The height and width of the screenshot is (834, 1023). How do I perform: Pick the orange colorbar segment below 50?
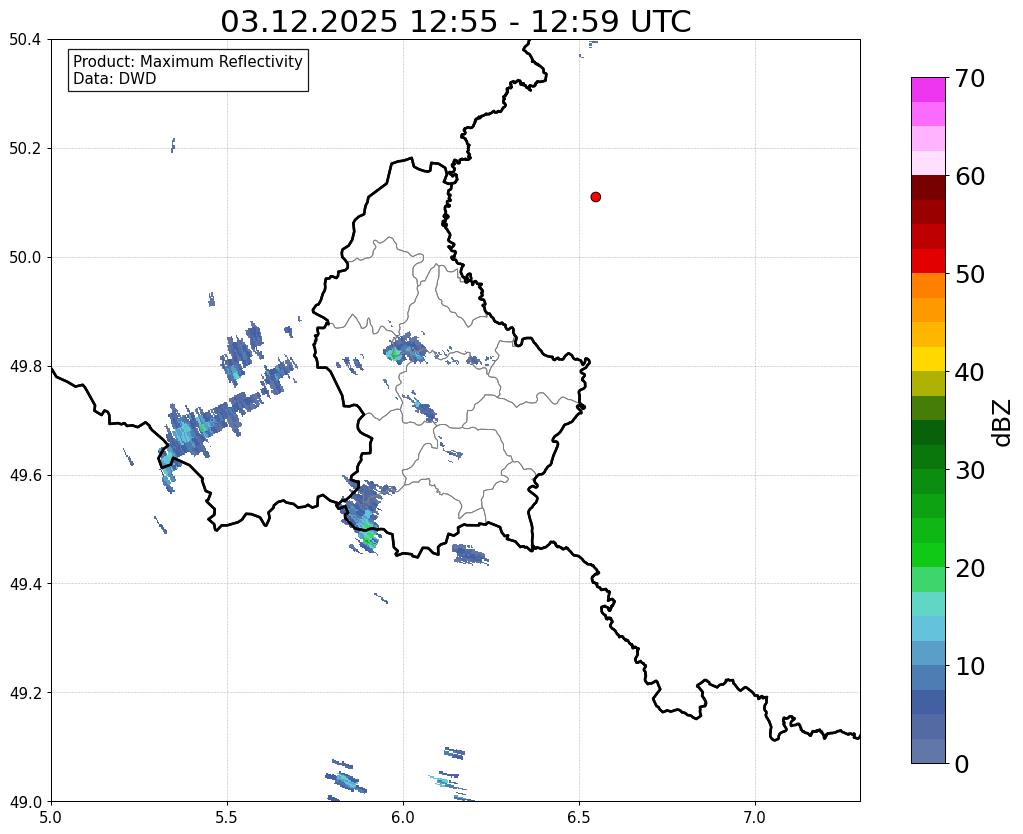coord(928,286)
